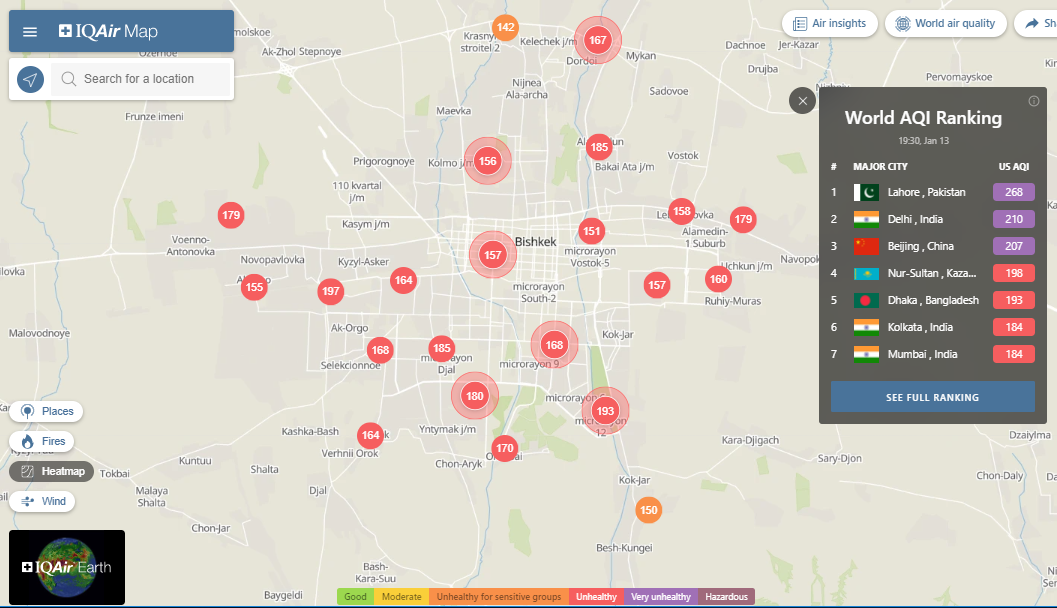1057x608 pixels.
Task: Open World air quality page
Action: [945, 23]
